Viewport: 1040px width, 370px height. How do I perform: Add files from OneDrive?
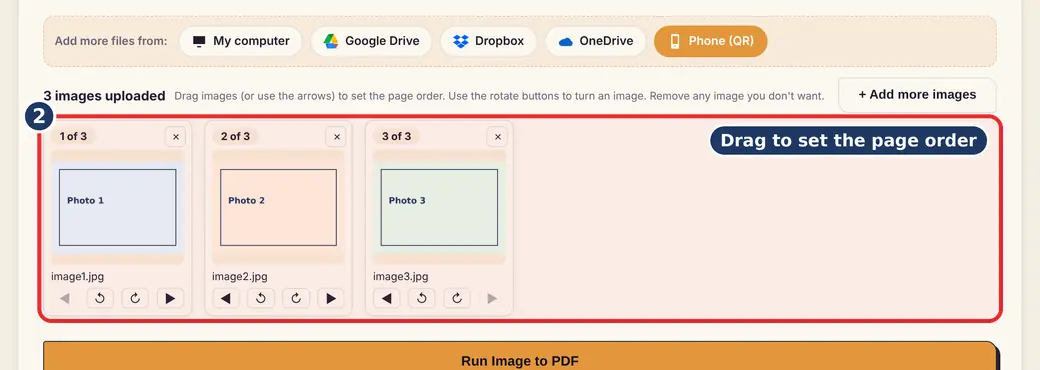click(x=595, y=41)
